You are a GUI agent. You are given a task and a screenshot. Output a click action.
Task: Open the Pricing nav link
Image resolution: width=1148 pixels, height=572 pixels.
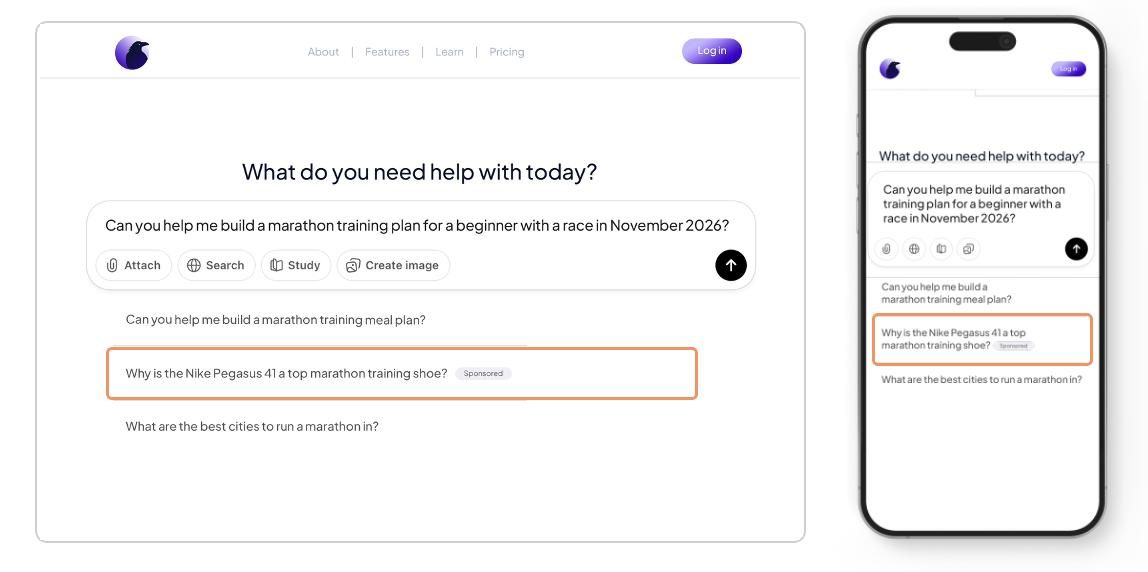(x=507, y=52)
